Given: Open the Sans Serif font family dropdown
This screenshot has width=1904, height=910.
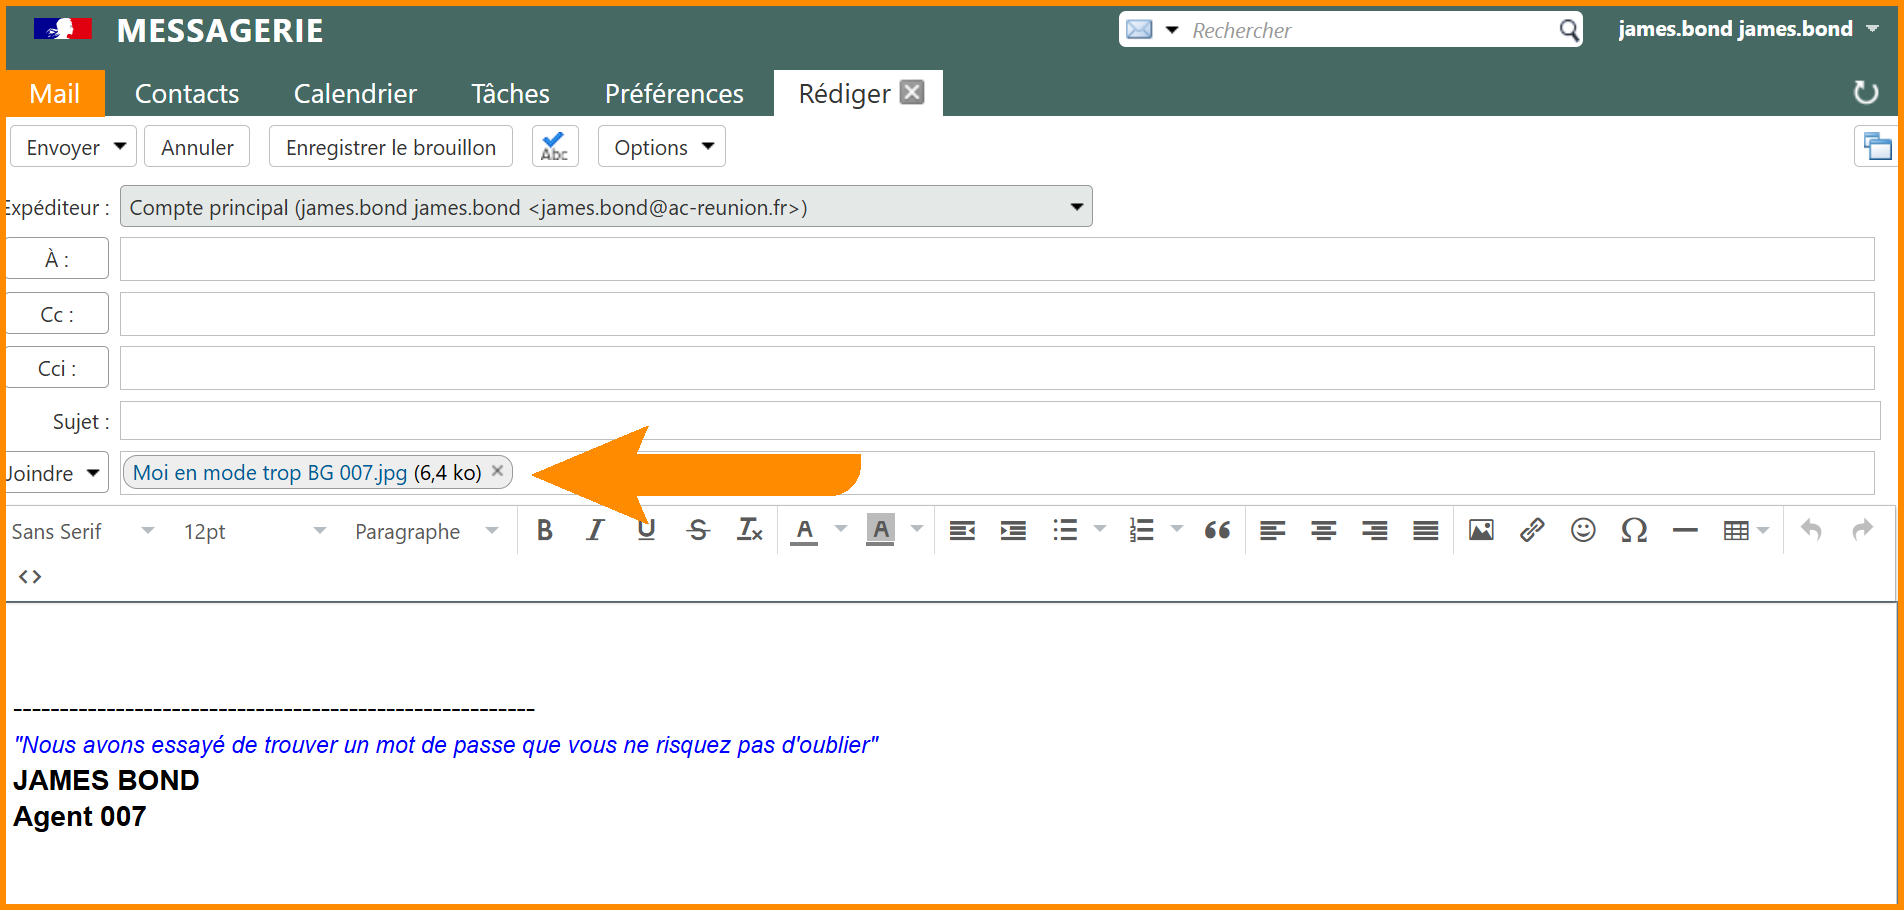Looking at the screenshot, I should click(x=83, y=531).
